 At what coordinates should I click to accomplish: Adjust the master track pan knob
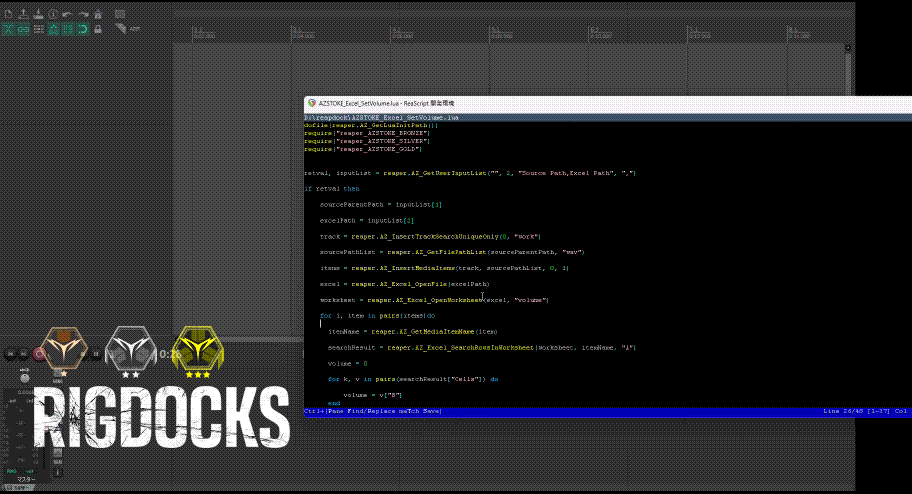pos(24,378)
